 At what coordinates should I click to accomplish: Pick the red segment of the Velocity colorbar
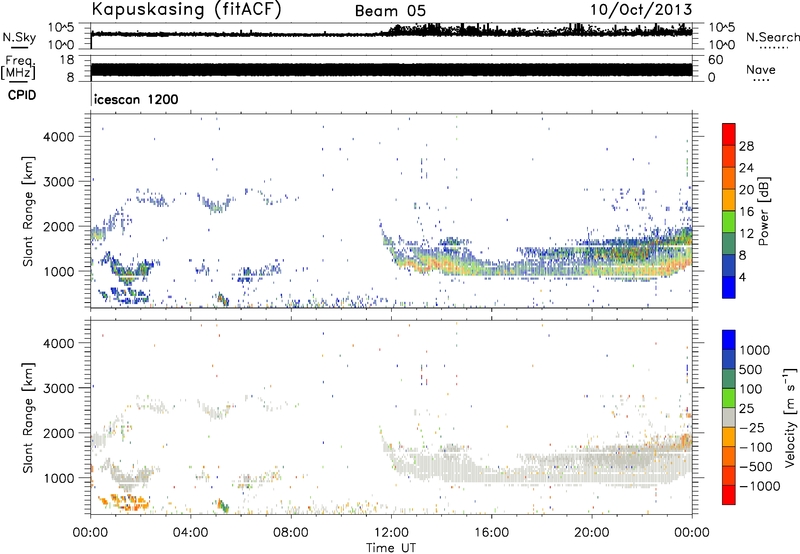[729, 495]
